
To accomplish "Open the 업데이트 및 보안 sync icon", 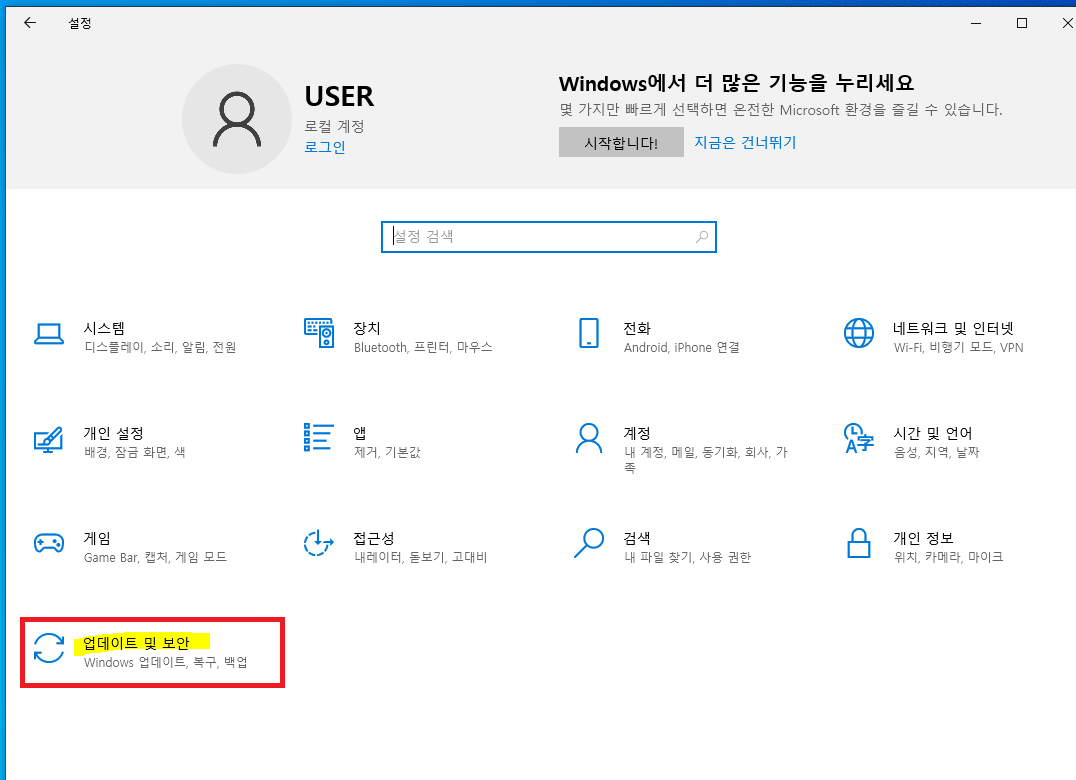I will 49,648.
